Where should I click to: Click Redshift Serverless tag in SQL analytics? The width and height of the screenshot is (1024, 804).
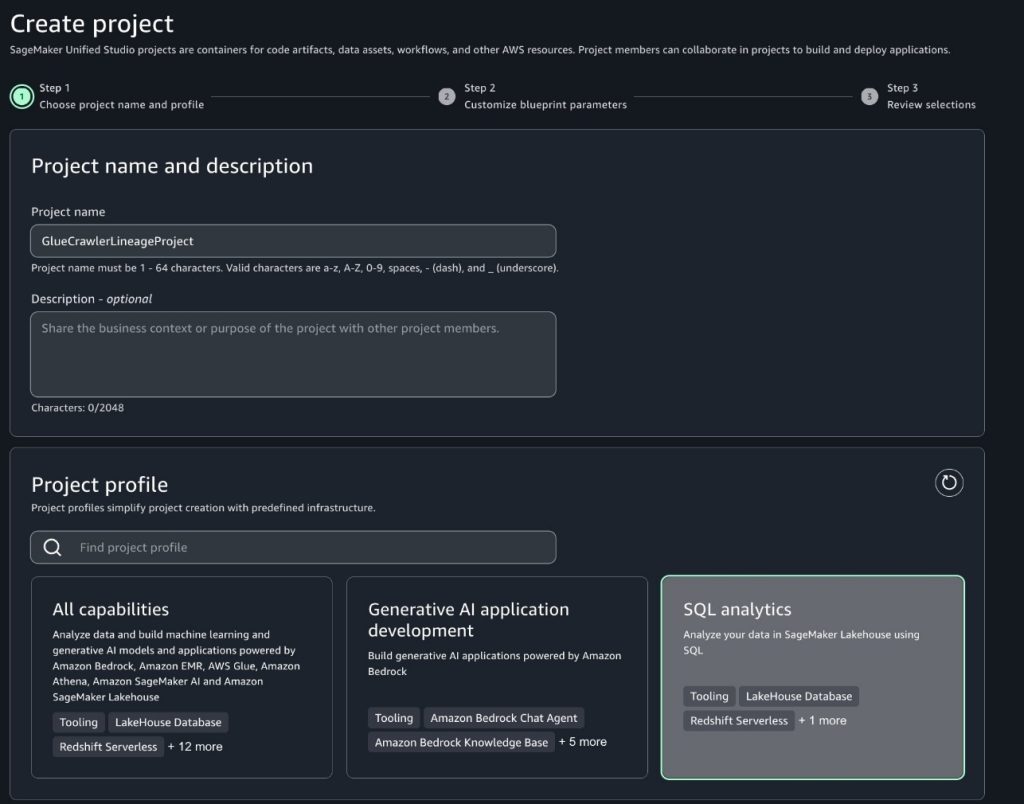coord(739,720)
